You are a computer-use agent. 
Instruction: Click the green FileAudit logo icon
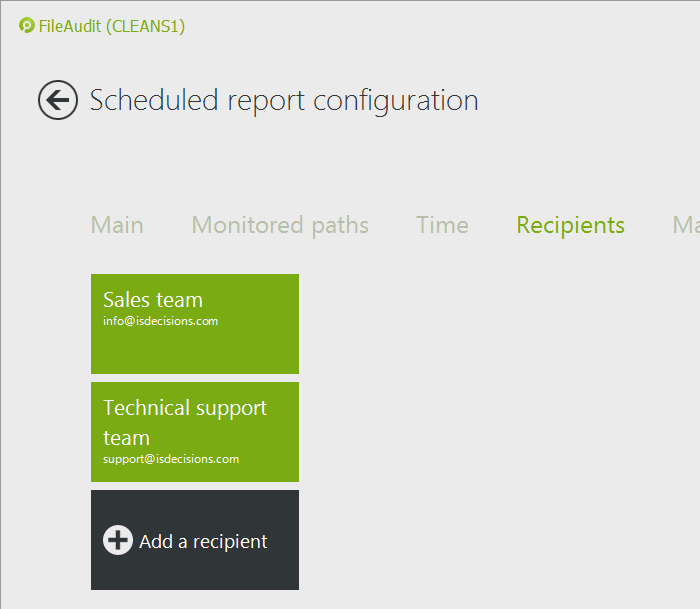pos(27,26)
